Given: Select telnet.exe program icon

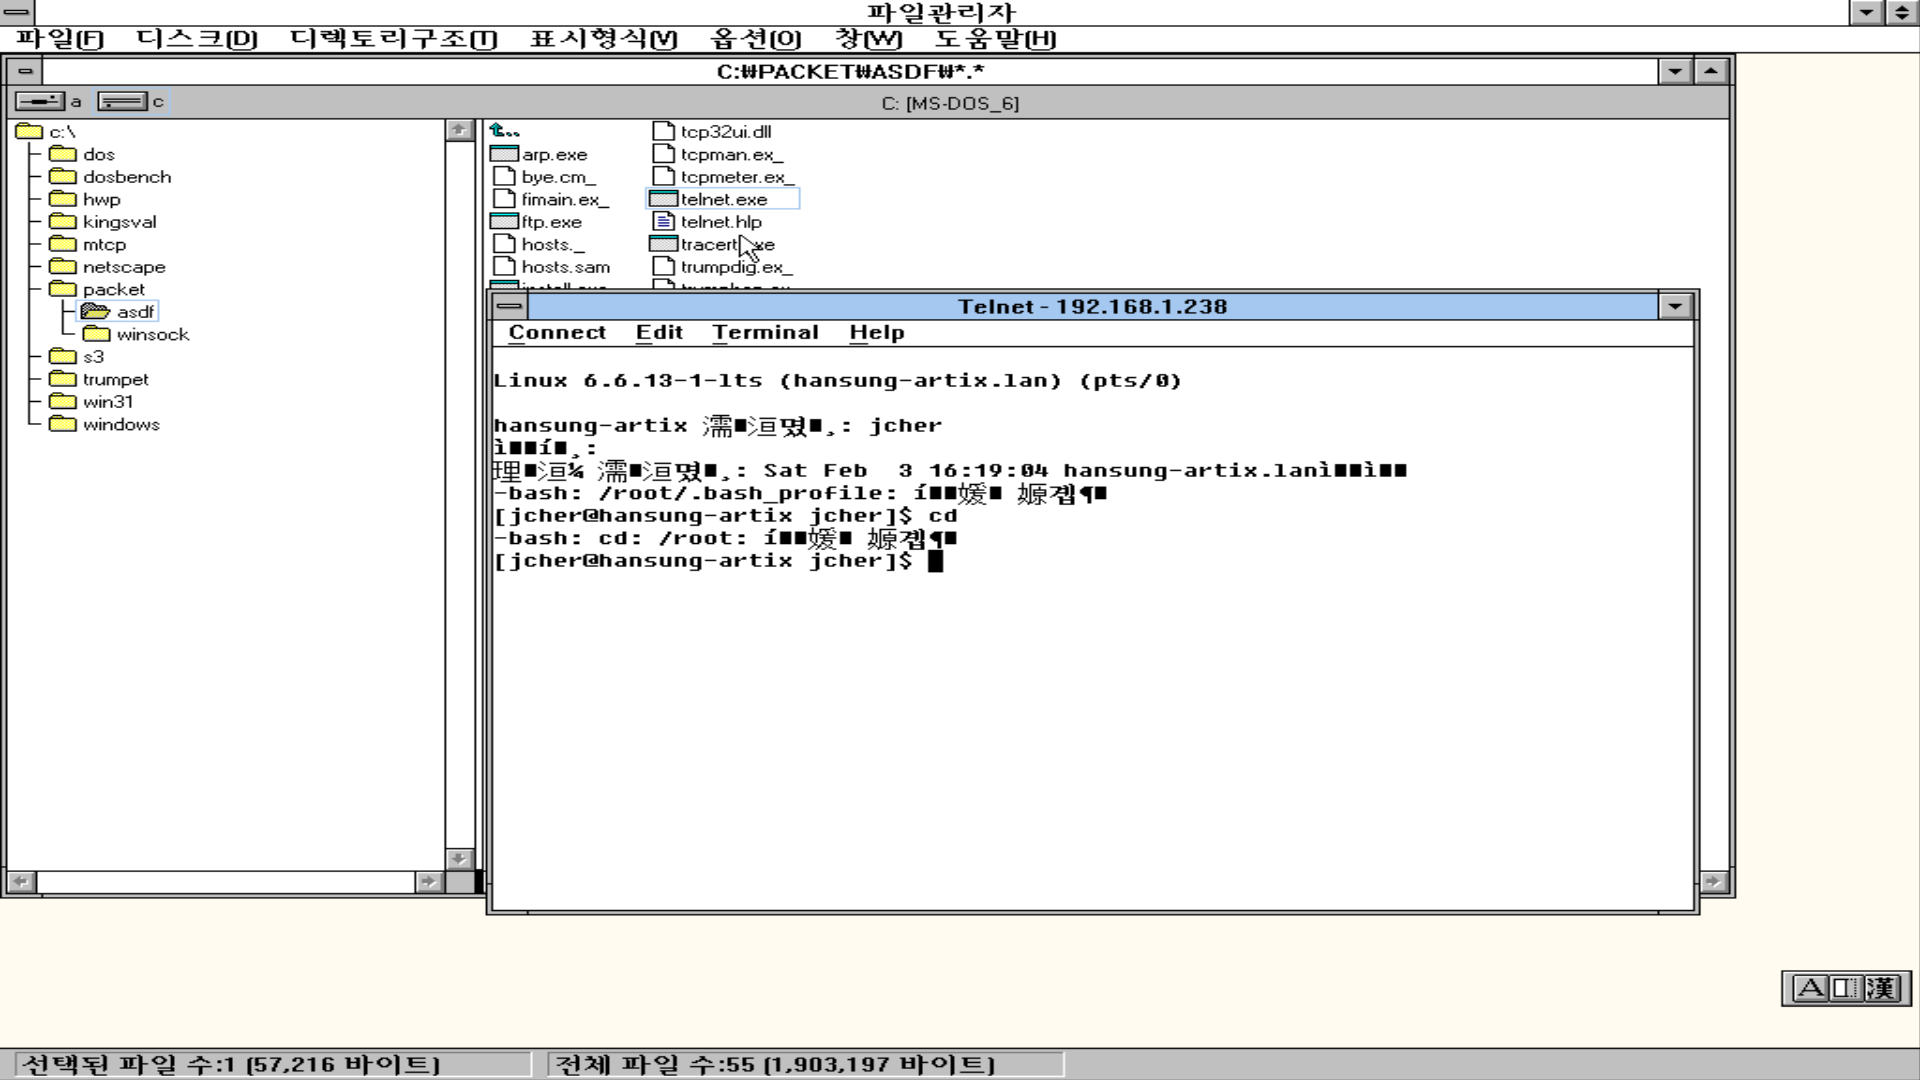Looking at the screenshot, I should point(663,199).
